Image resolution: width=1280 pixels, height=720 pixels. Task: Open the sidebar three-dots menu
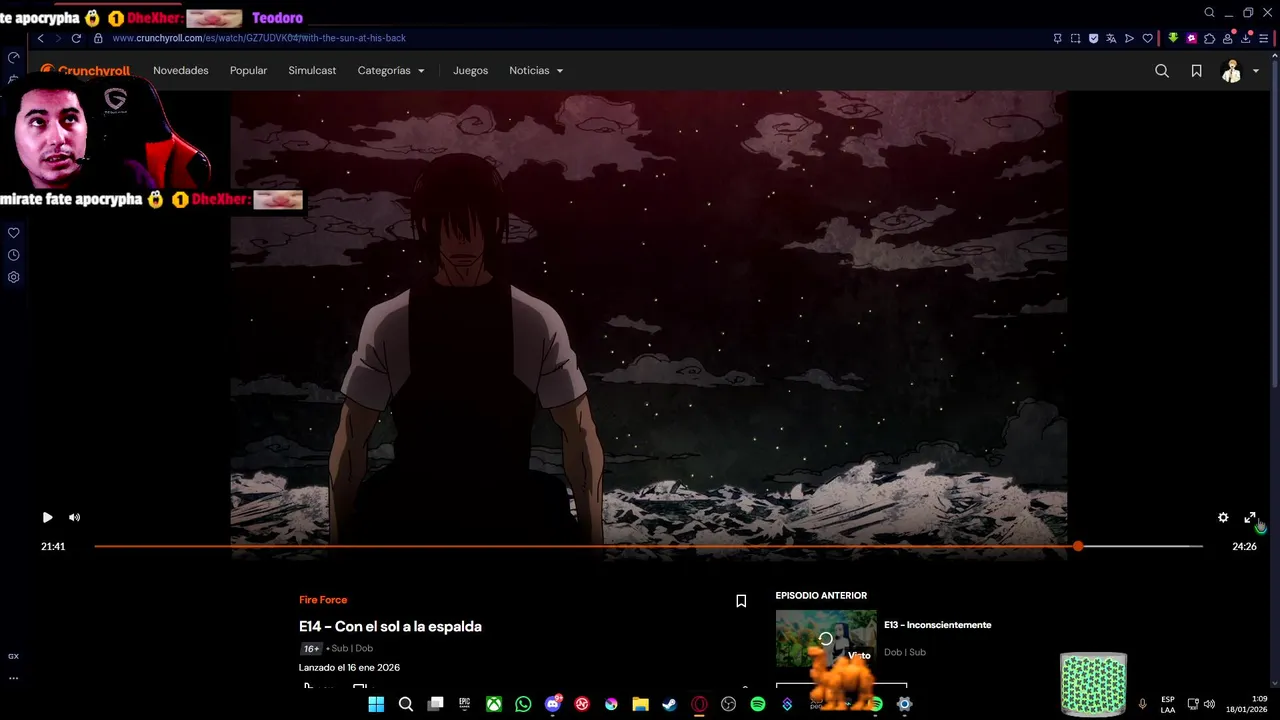pyautogui.click(x=14, y=678)
